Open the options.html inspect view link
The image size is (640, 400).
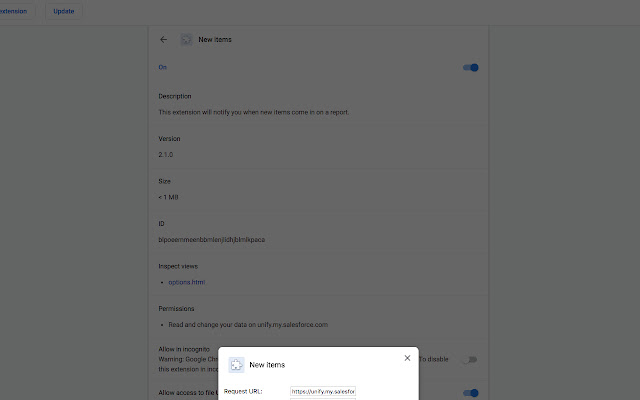tap(187, 282)
